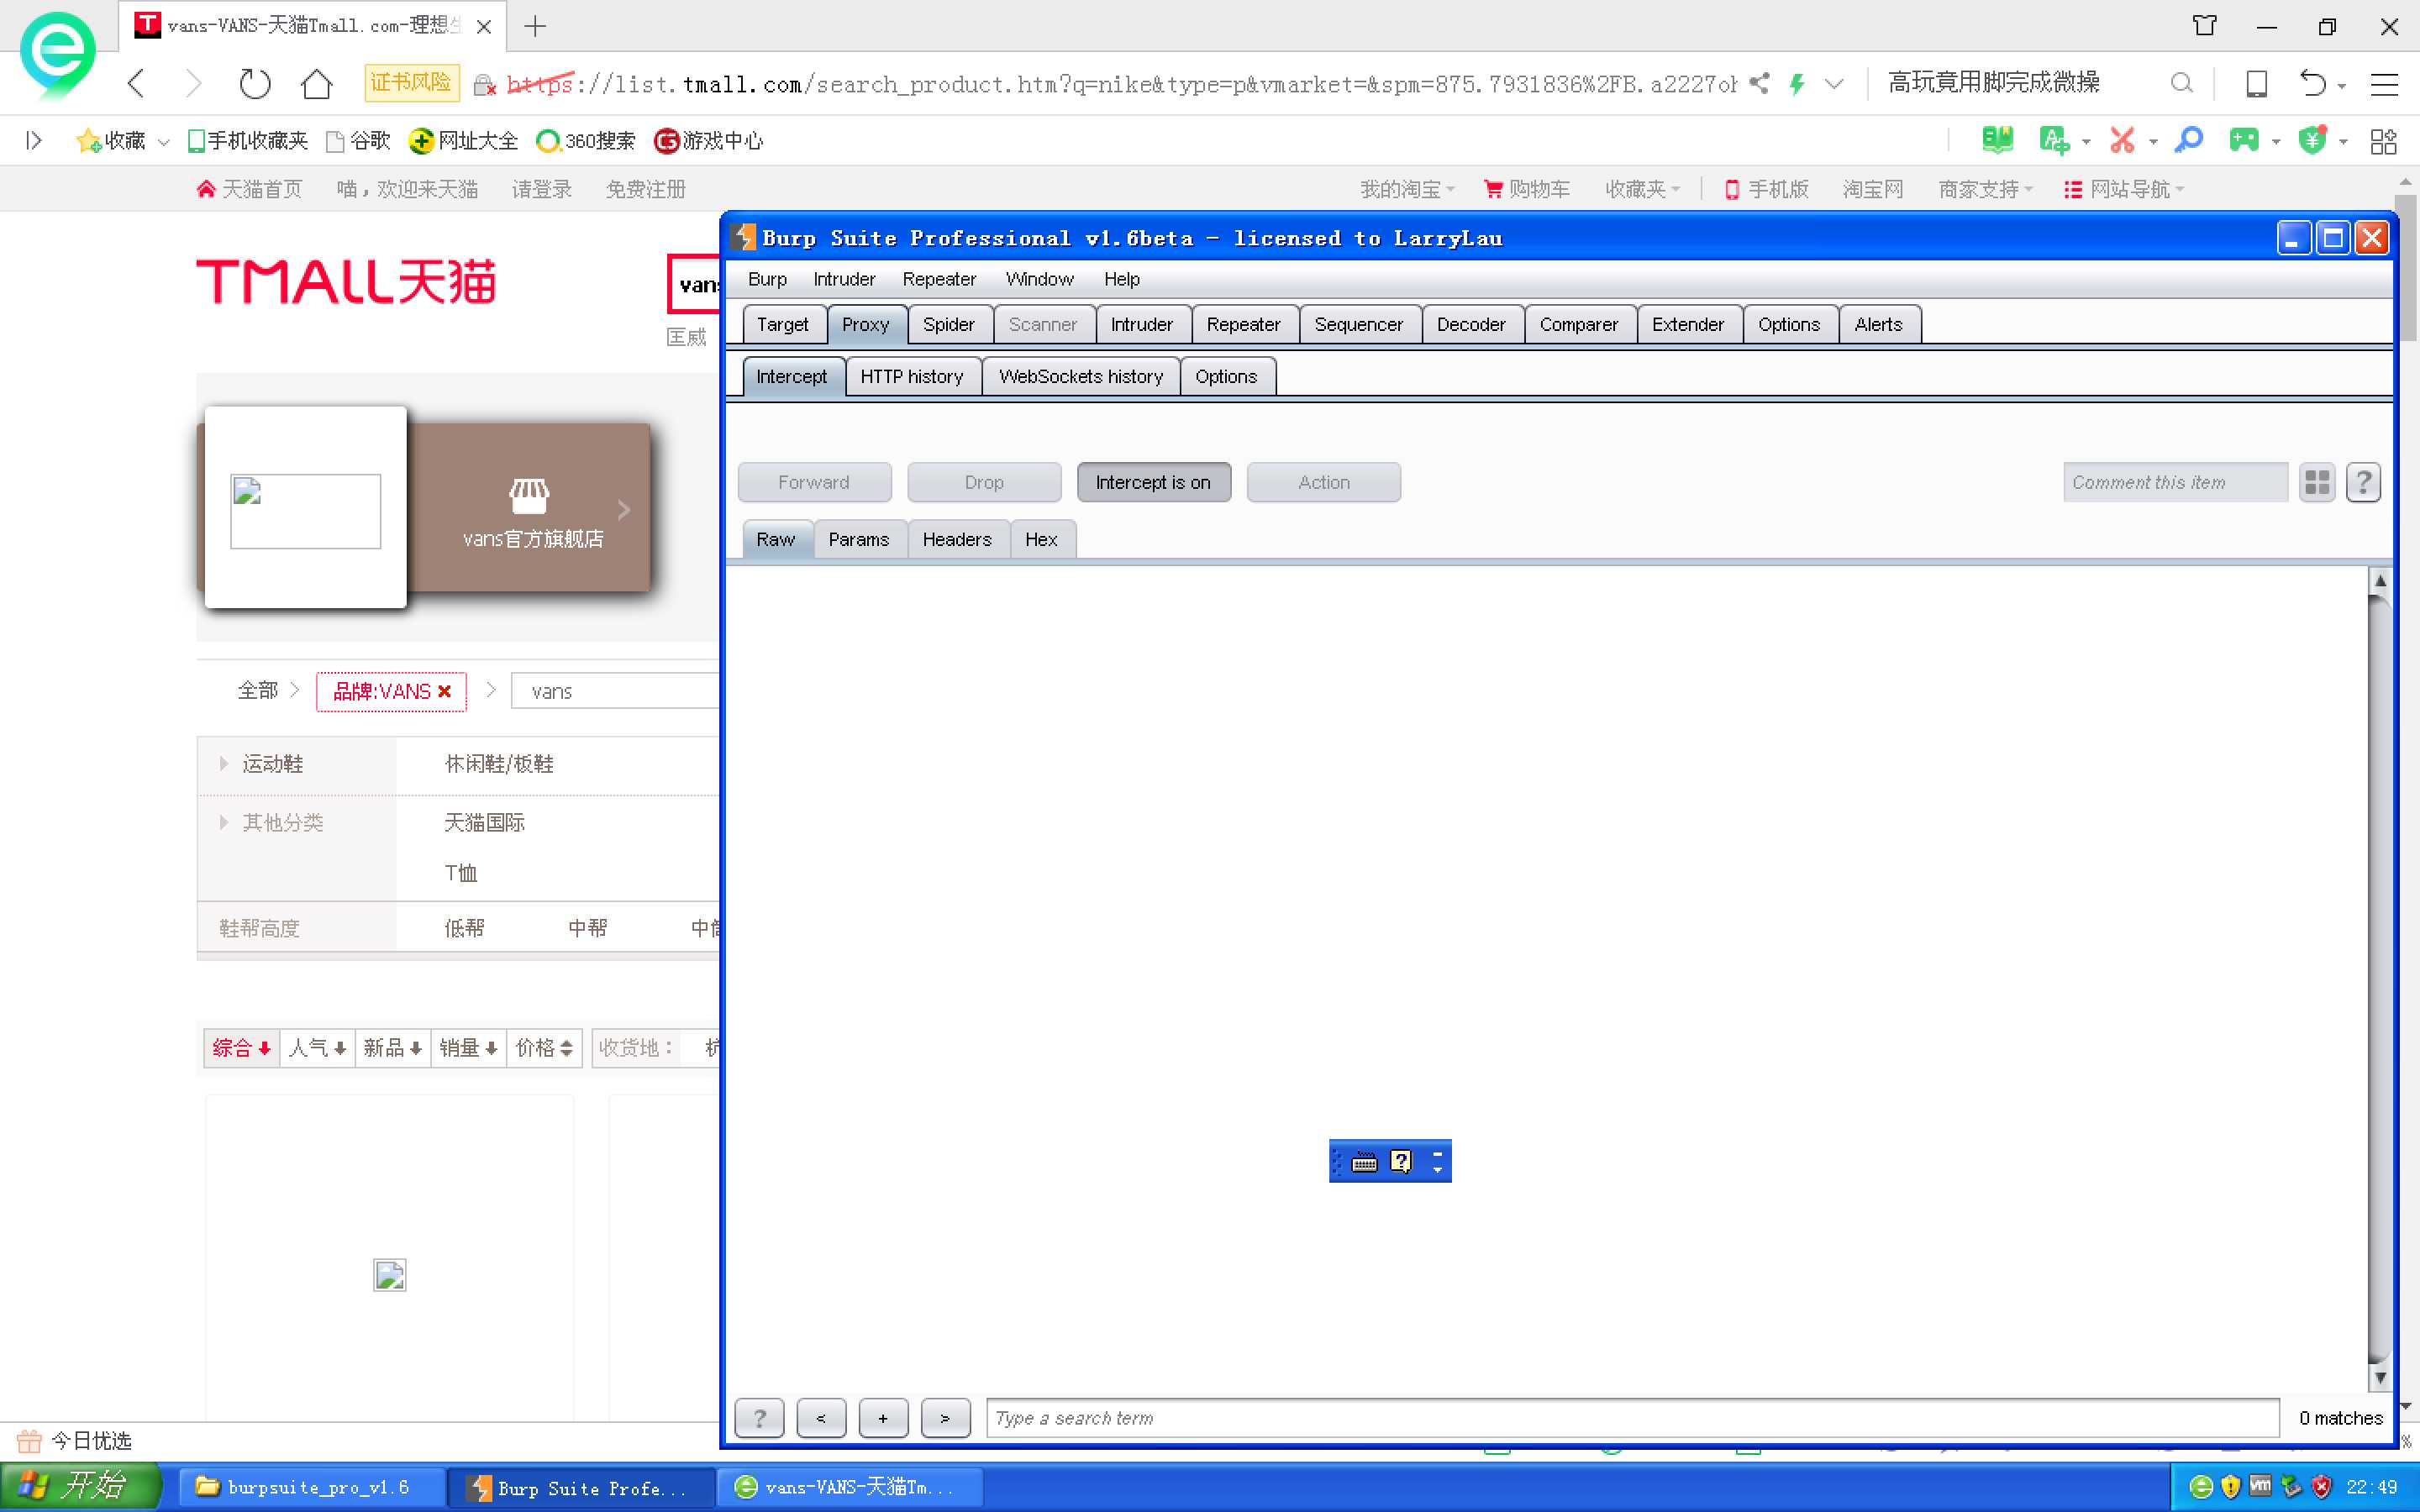Click the browser back arrow
The width and height of the screenshot is (2420, 1512).
click(x=137, y=83)
